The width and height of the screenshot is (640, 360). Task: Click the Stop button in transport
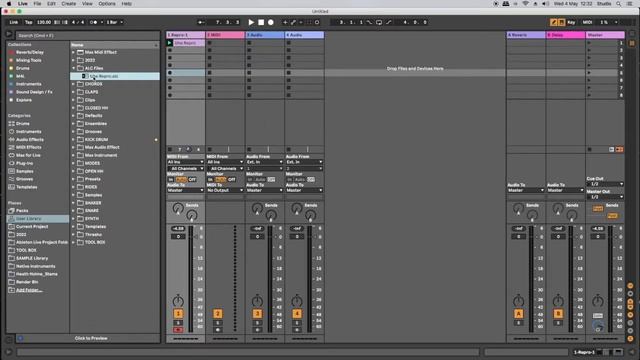[x=261, y=22]
